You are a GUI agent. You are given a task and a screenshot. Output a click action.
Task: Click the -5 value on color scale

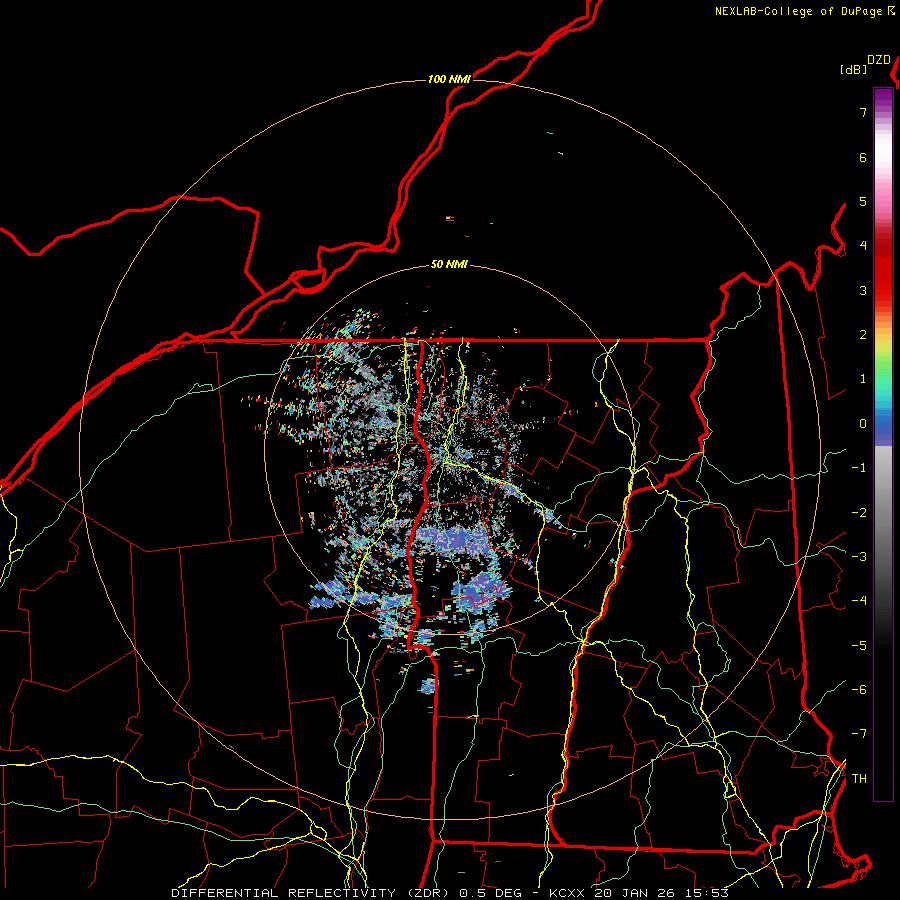[859, 645]
